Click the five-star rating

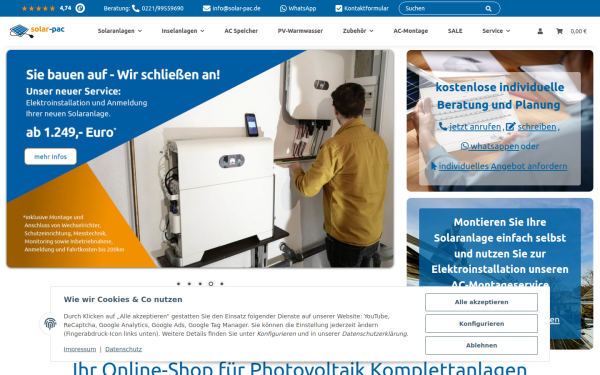(38, 8)
